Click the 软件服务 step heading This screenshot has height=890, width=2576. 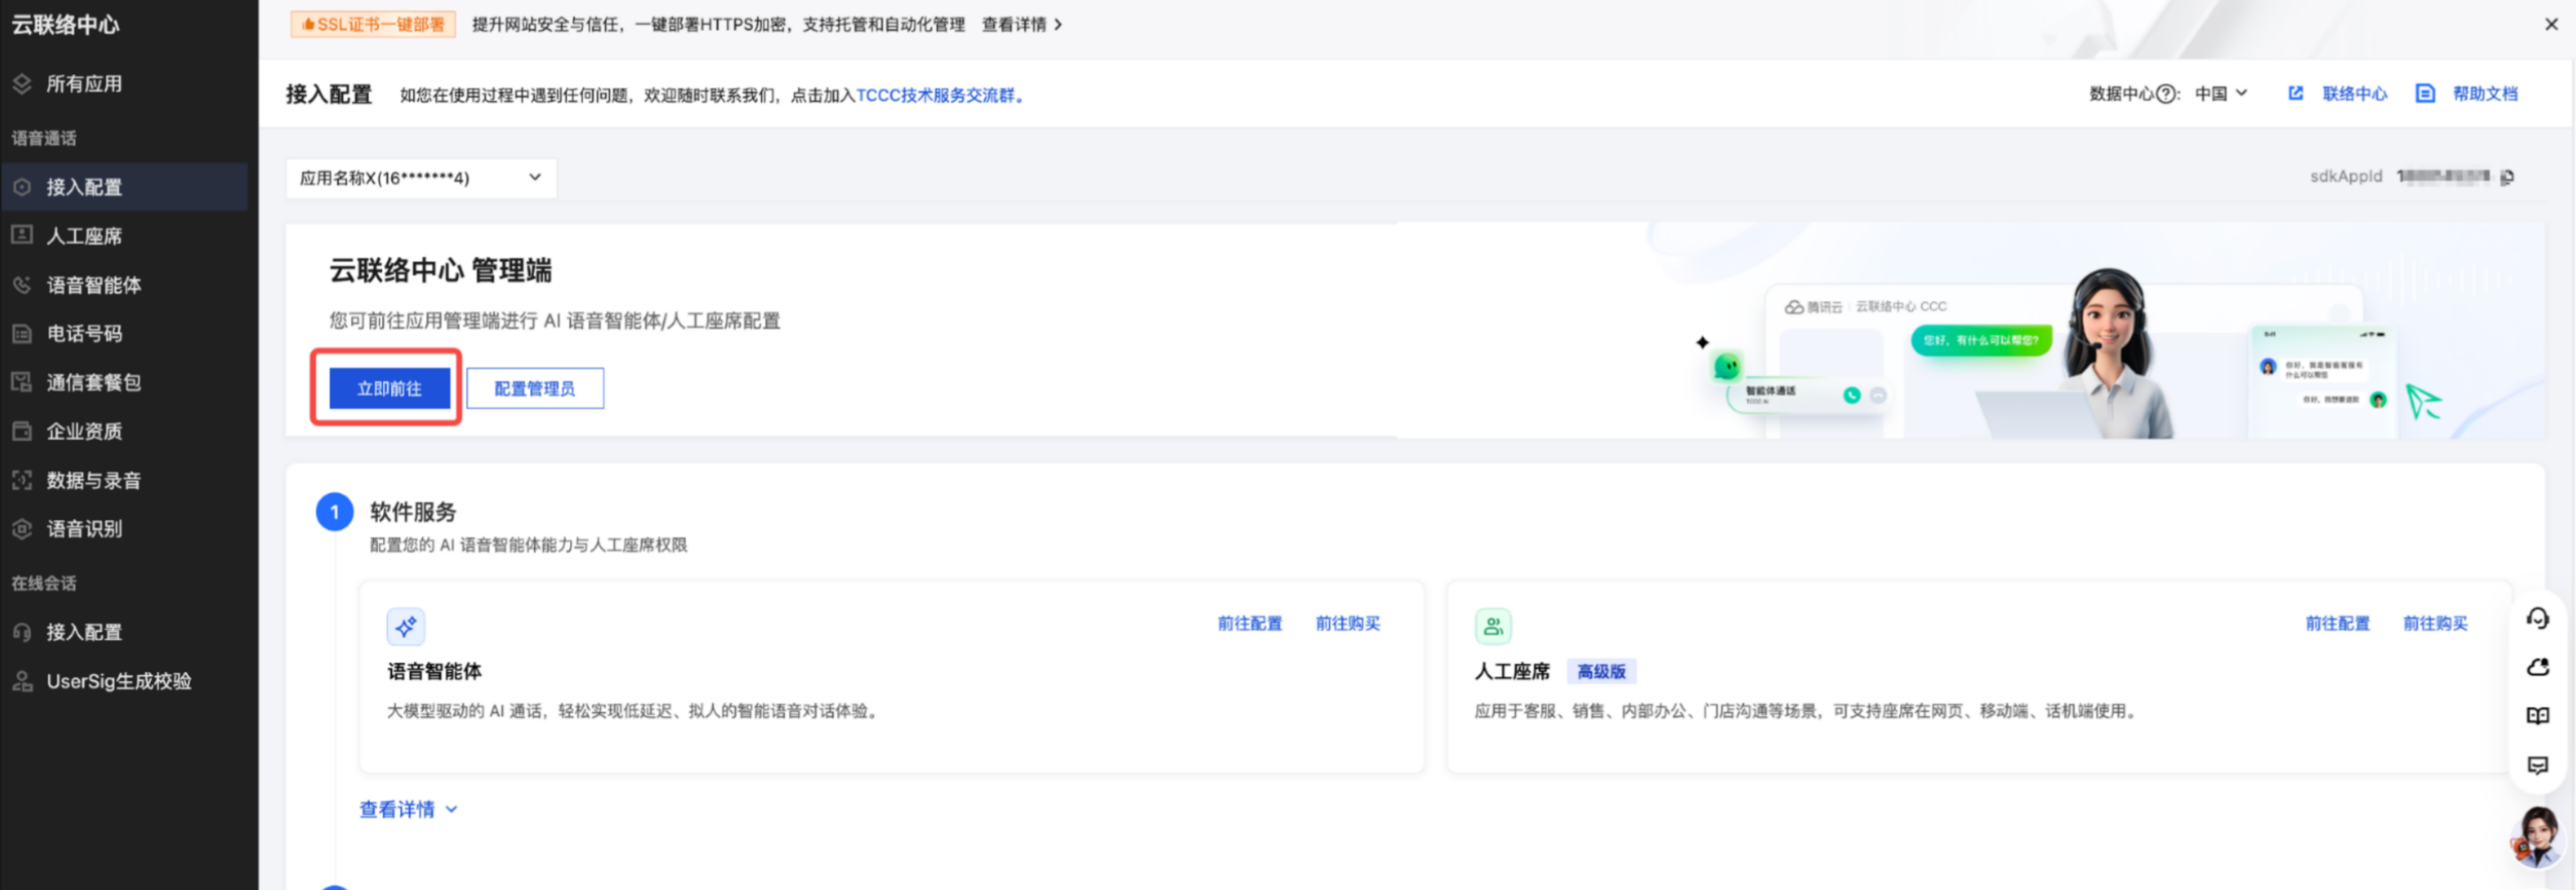413,512
